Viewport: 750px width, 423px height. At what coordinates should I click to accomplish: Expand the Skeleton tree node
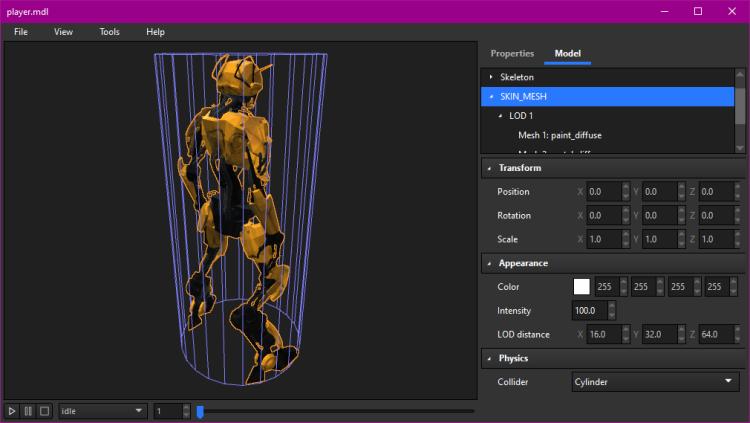click(490, 77)
